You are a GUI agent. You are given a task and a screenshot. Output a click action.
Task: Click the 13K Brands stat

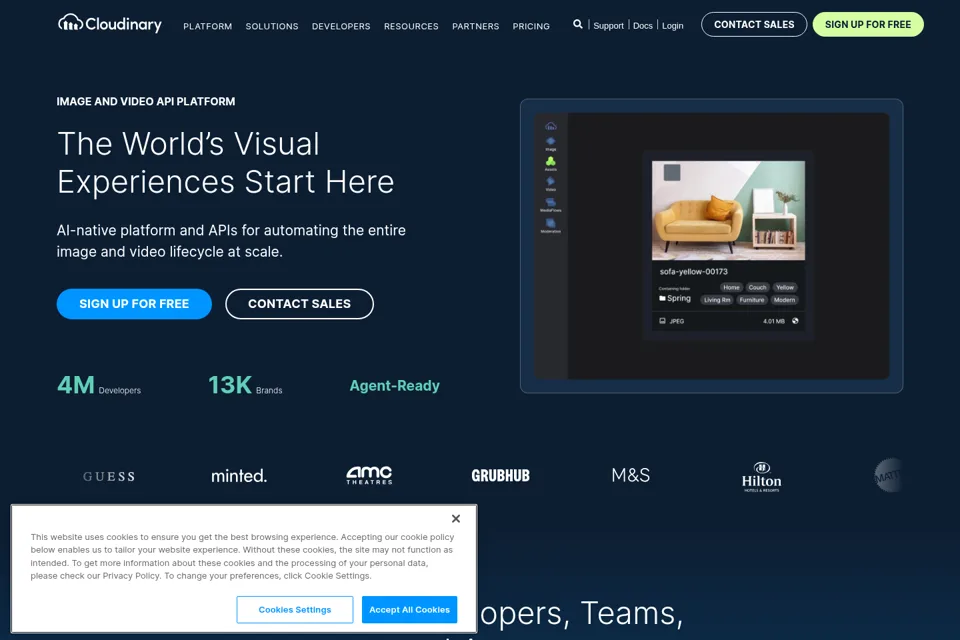pos(245,385)
